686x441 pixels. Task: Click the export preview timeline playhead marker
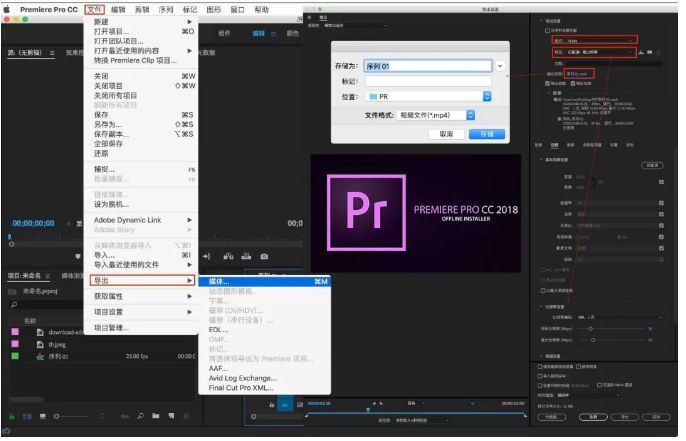[368, 410]
